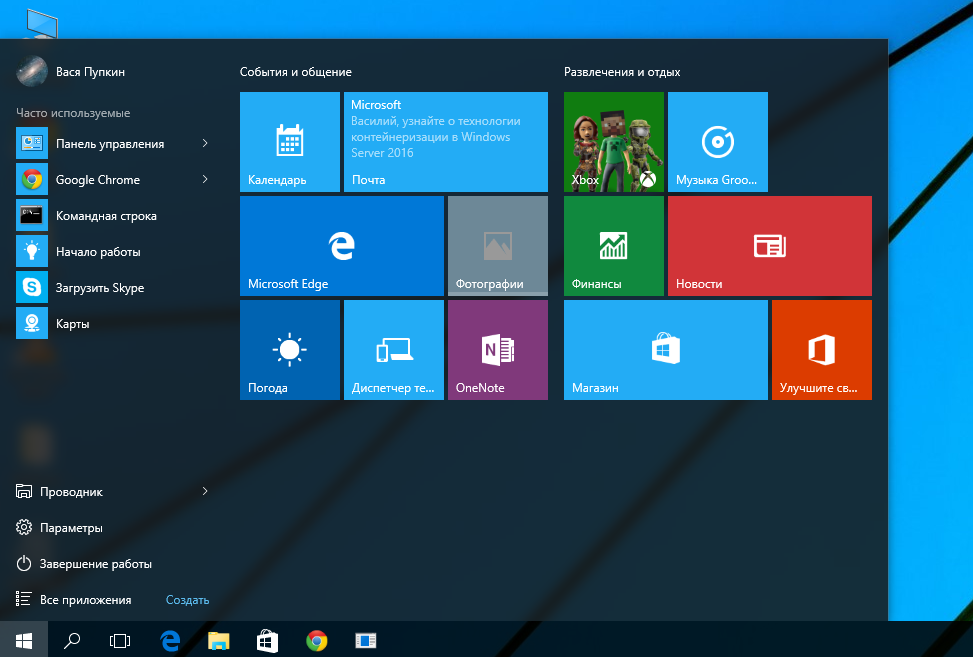
Task: Click the Панель управления list icon
Action: coord(32,143)
